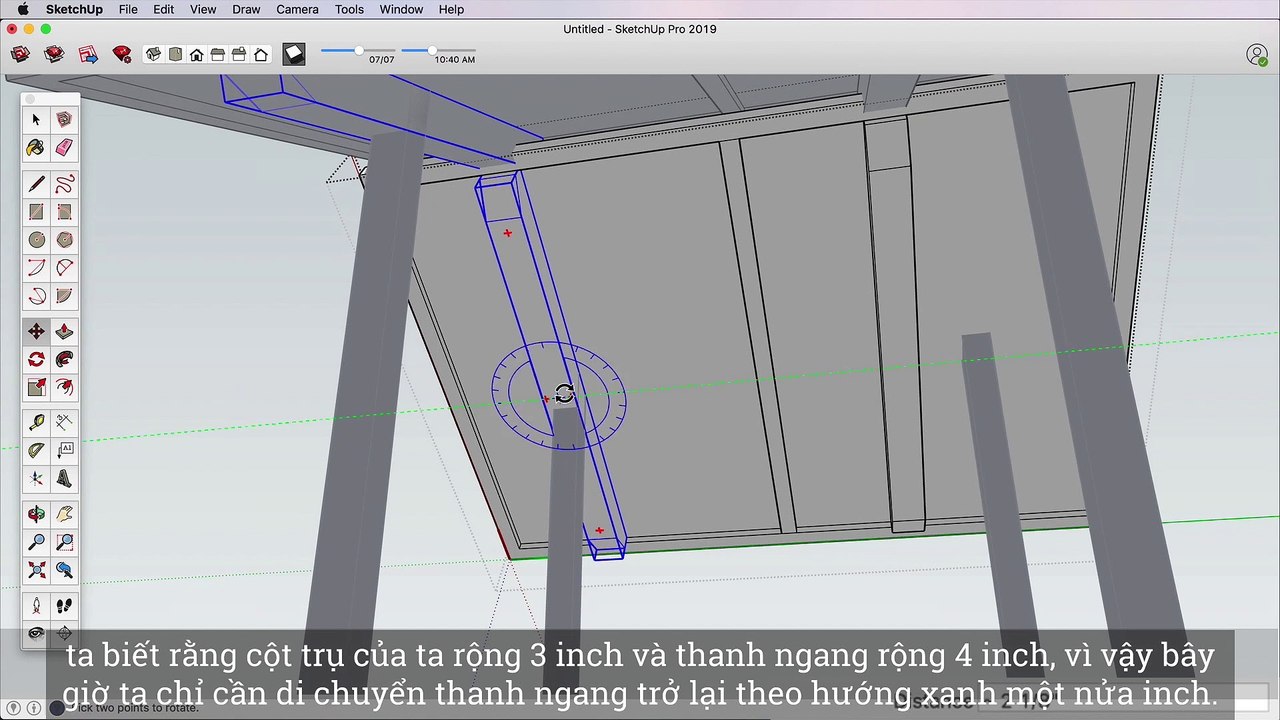Choose the Text label tool
The image size is (1280, 720).
click(64, 450)
